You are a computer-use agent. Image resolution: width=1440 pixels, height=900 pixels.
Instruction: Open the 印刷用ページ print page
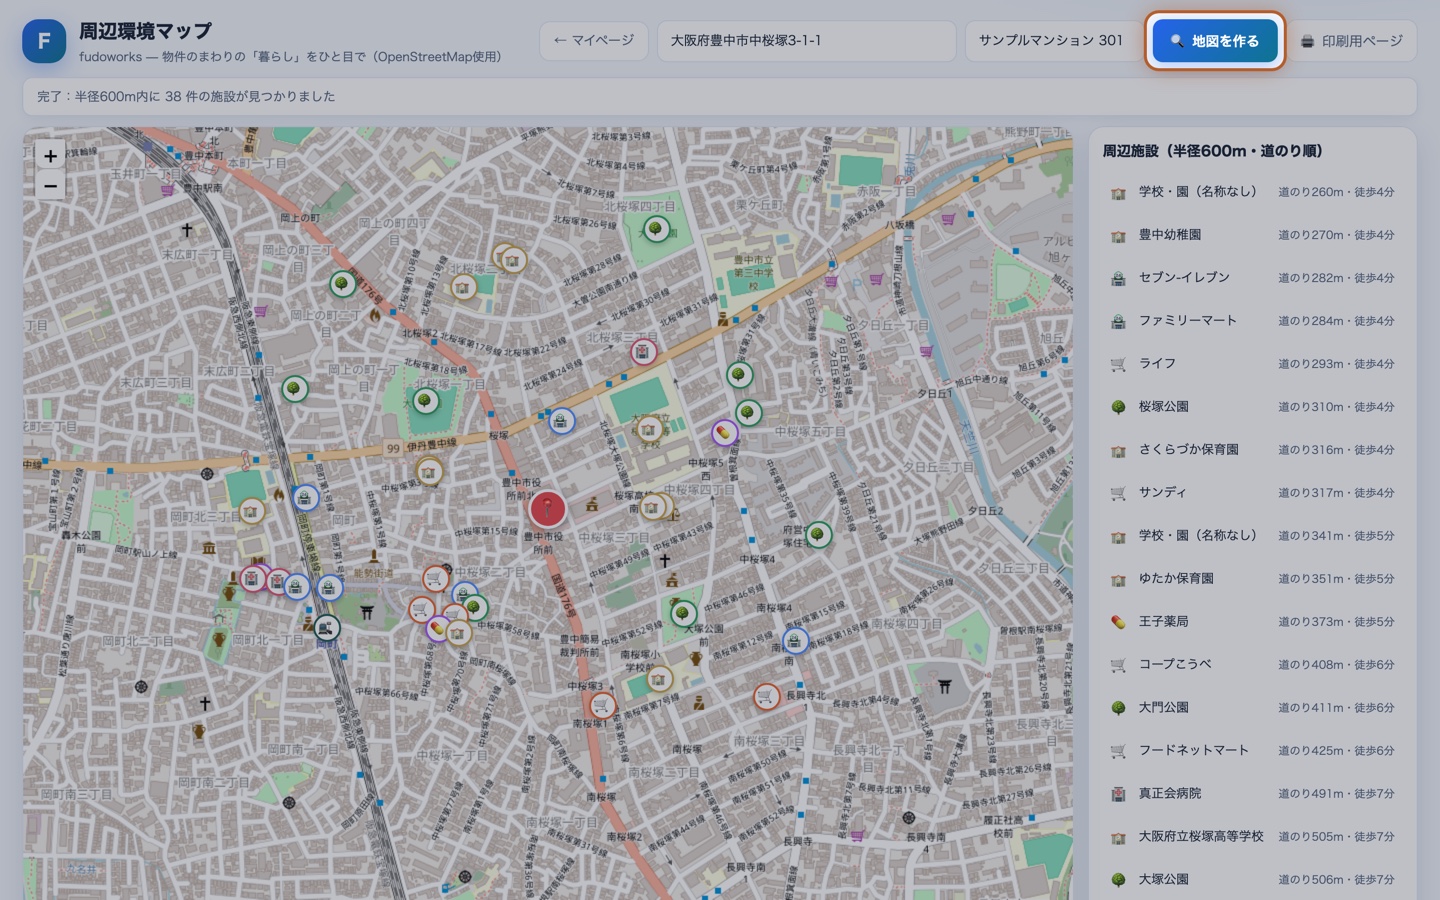tap(1352, 41)
